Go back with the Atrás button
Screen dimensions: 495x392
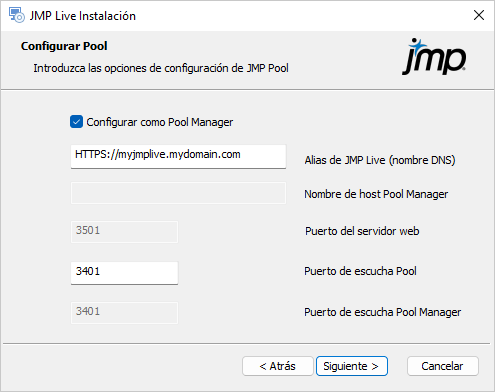click(x=278, y=366)
